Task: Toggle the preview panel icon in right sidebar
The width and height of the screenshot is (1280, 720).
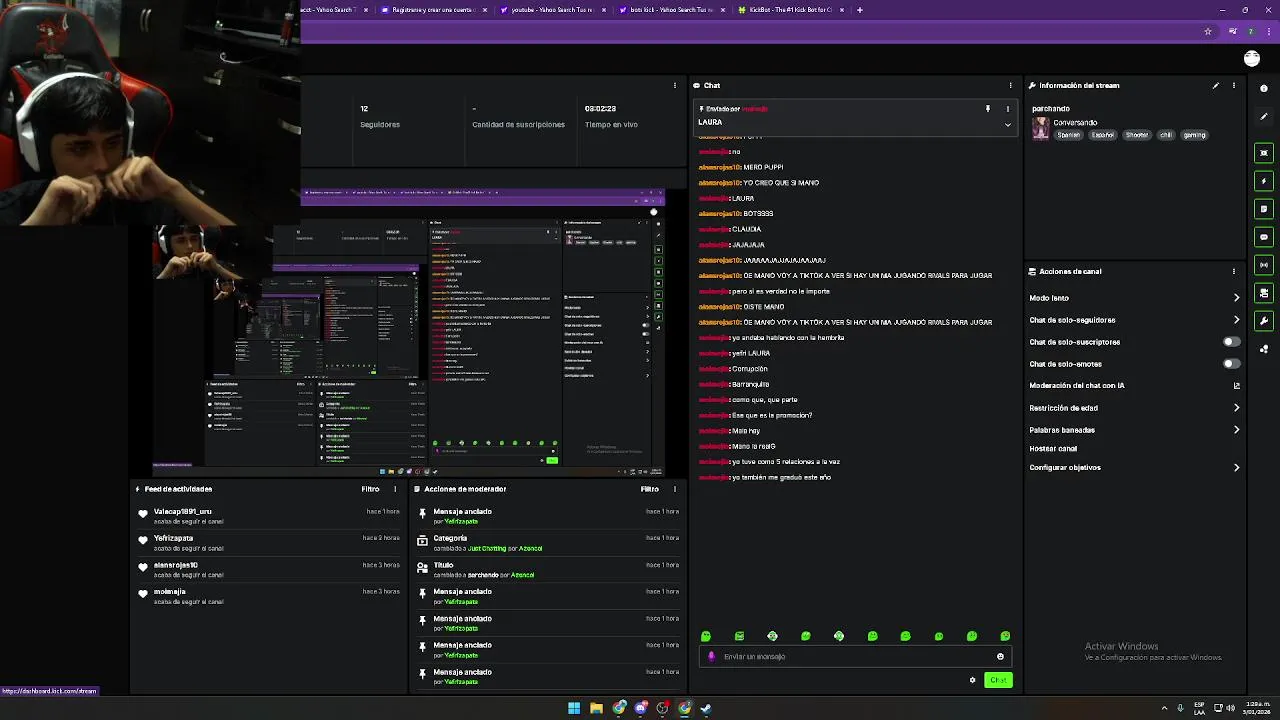Action: coord(1264,153)
